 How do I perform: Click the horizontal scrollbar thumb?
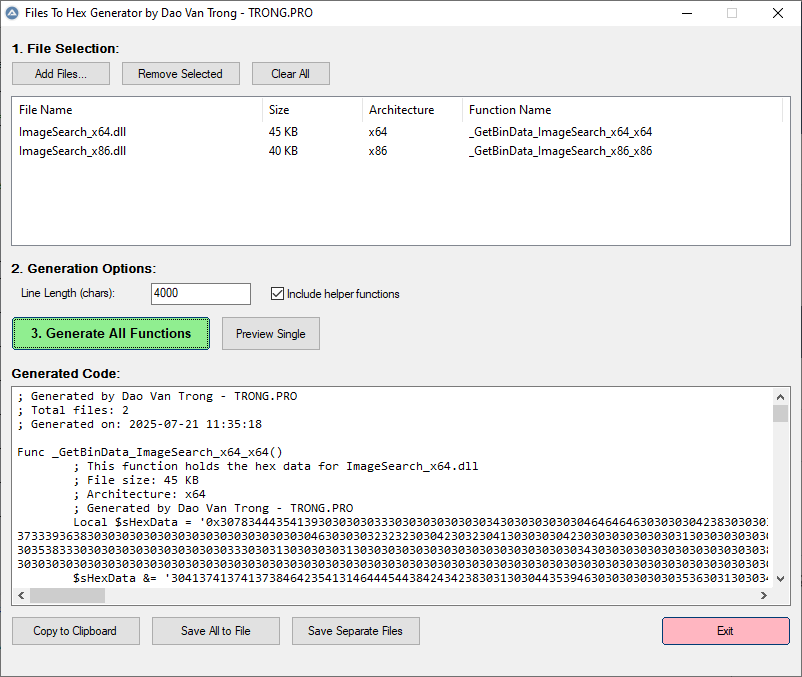pos(68,595)
